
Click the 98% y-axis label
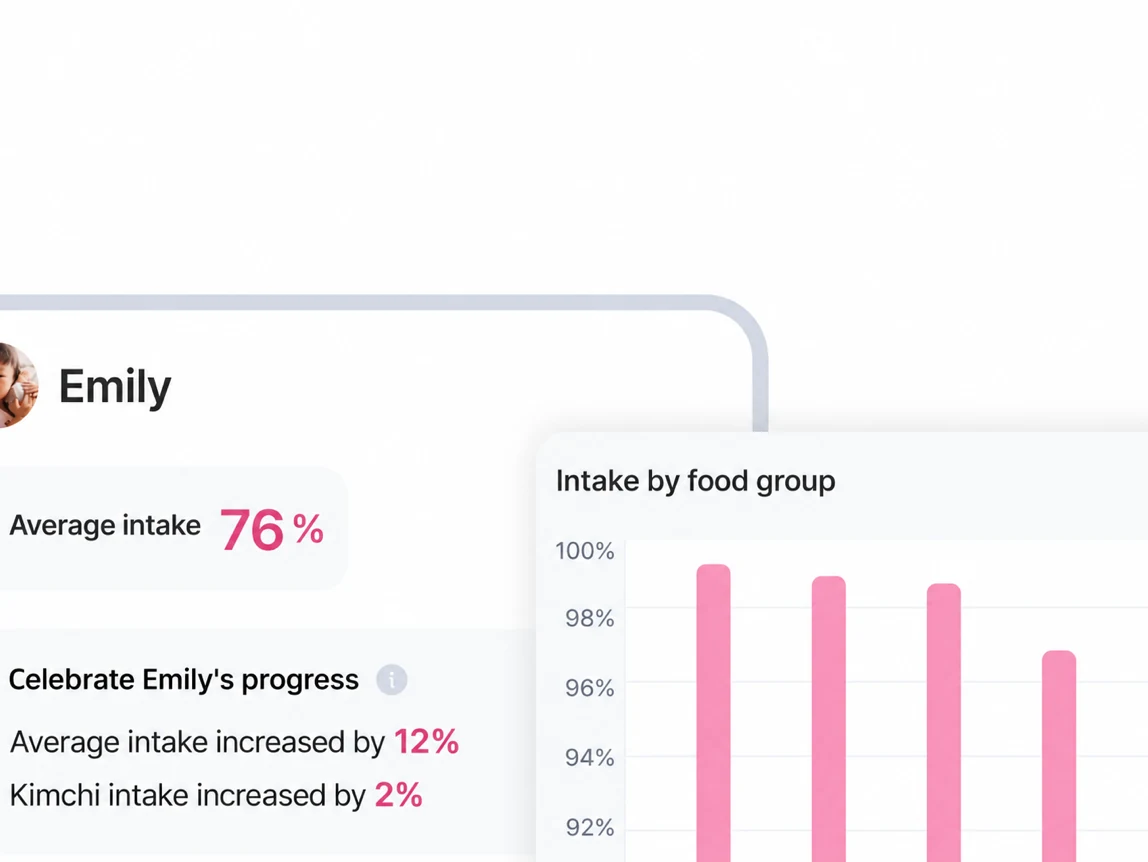click(589, 618)
